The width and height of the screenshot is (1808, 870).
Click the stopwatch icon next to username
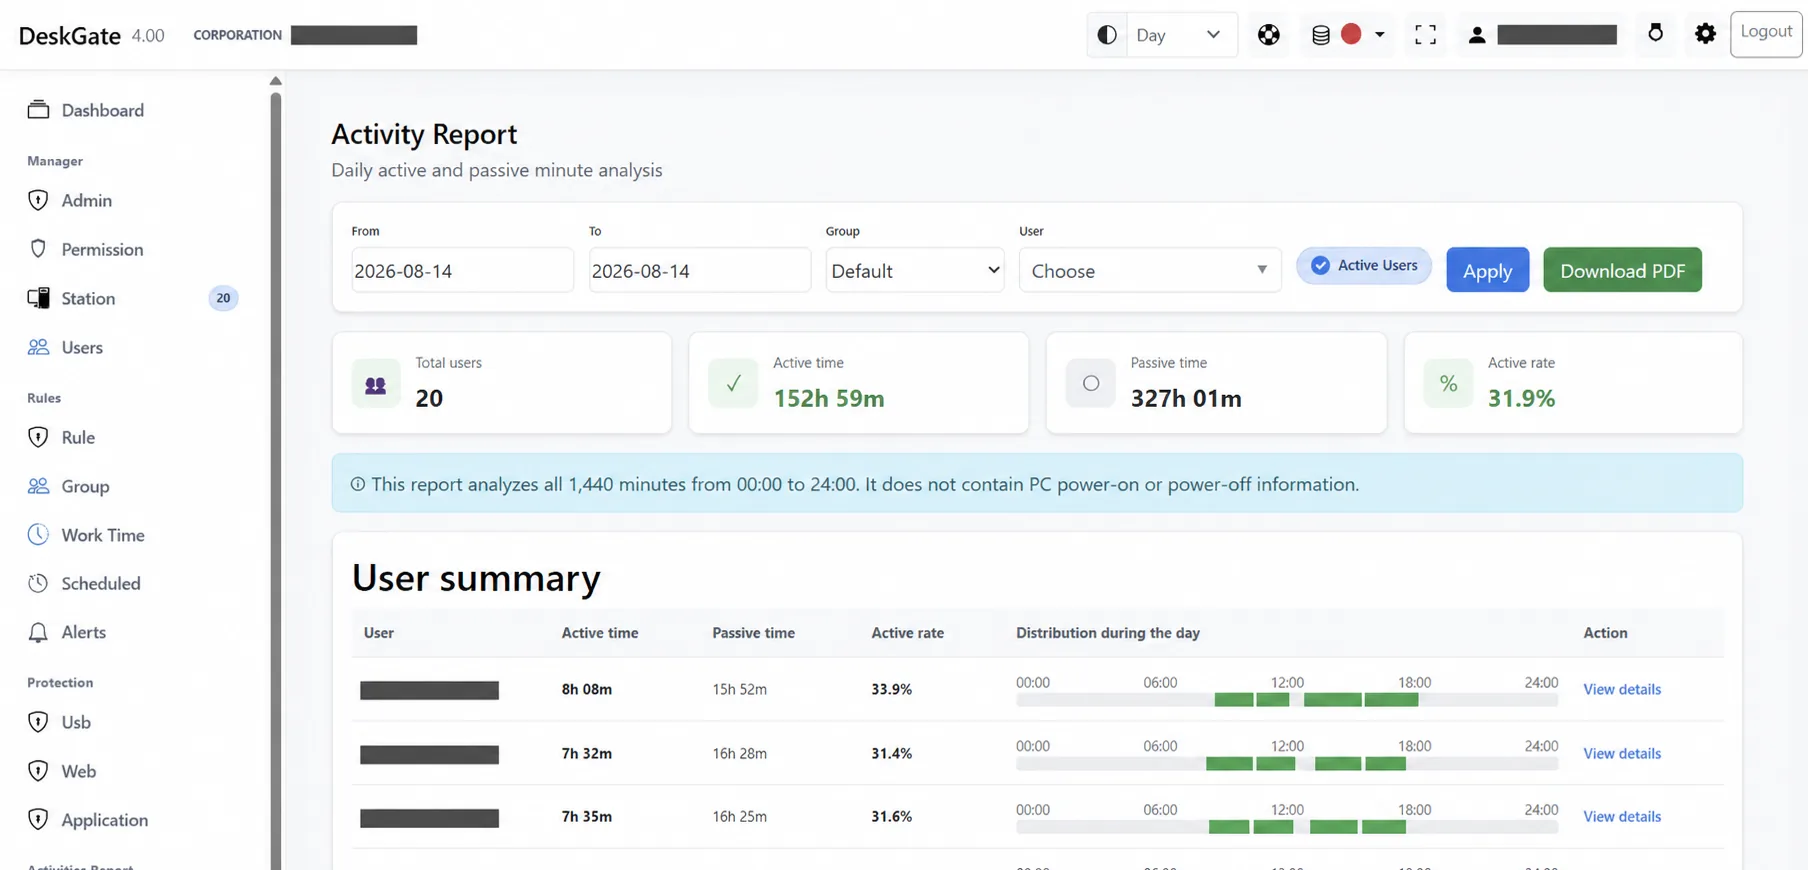tap(1656, 33)
